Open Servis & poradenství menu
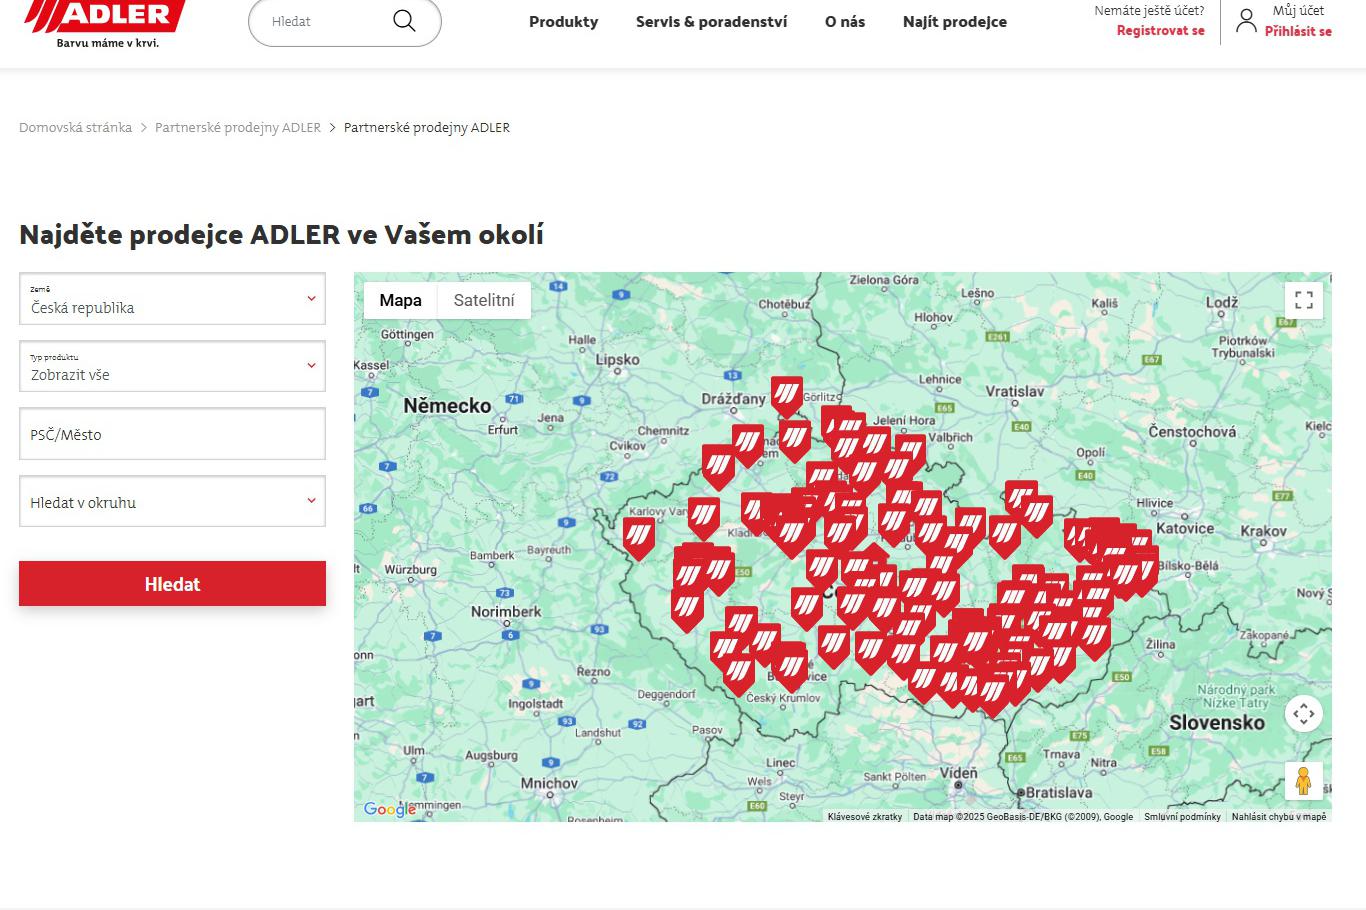This screenshot has height=910, width=1366. (x=711, y=21)
